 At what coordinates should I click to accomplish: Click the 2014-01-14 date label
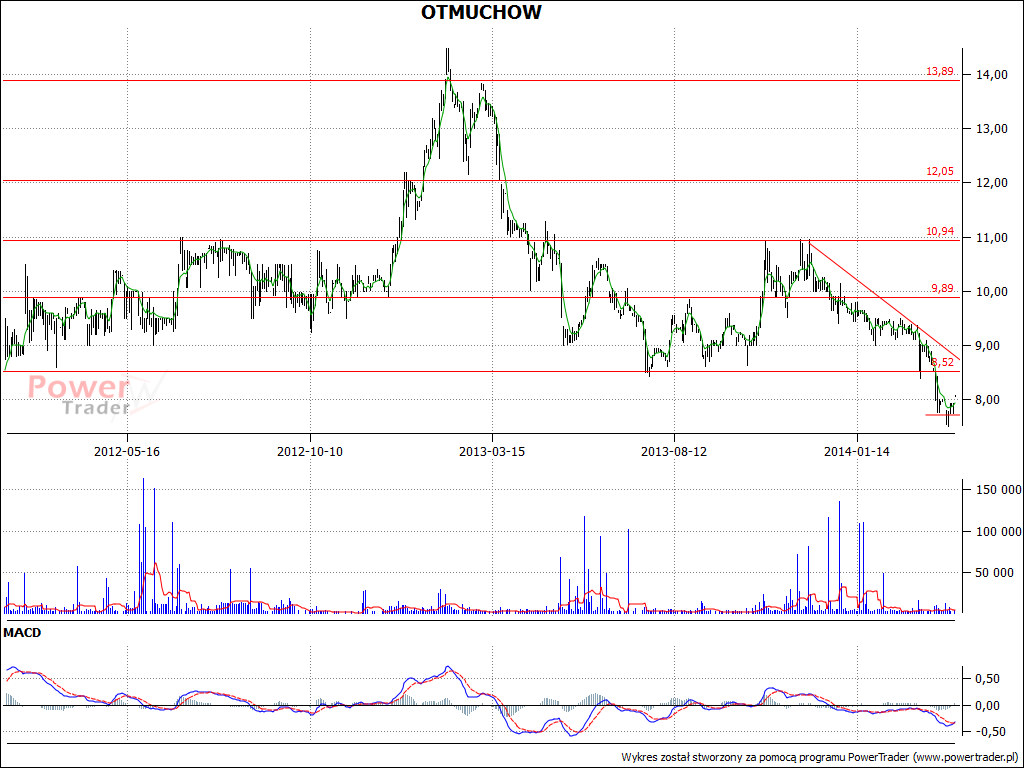coord(857,451)
